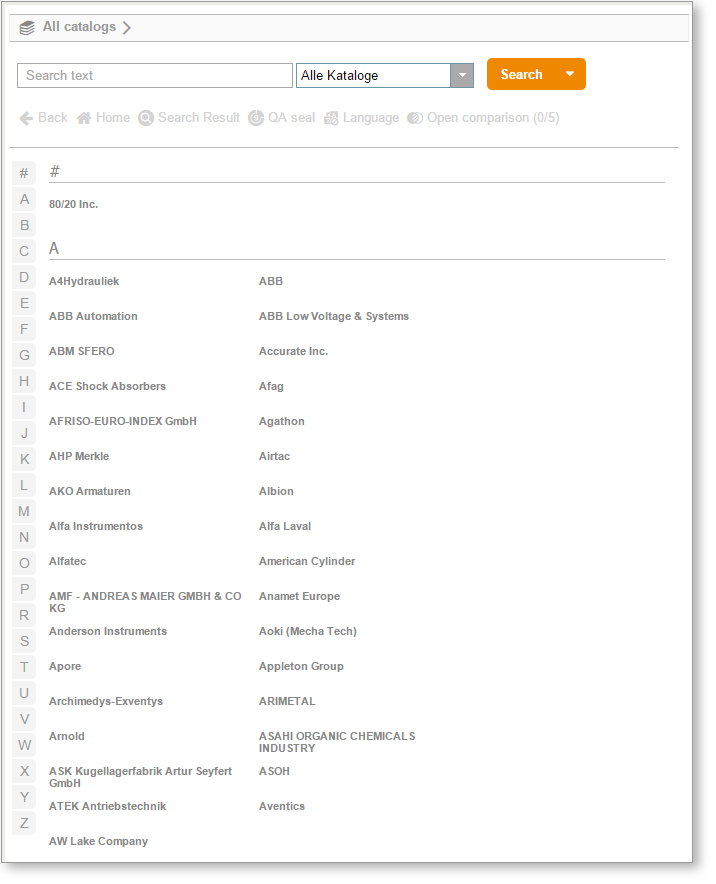Open the Agathon catalog
The width and height of the screenshot is (716, 884).
pos(281,421)
